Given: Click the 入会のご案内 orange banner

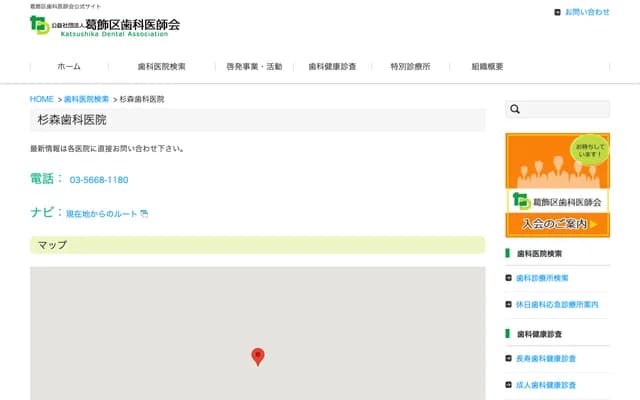Looking at the screenshot, I should point(558,185).
